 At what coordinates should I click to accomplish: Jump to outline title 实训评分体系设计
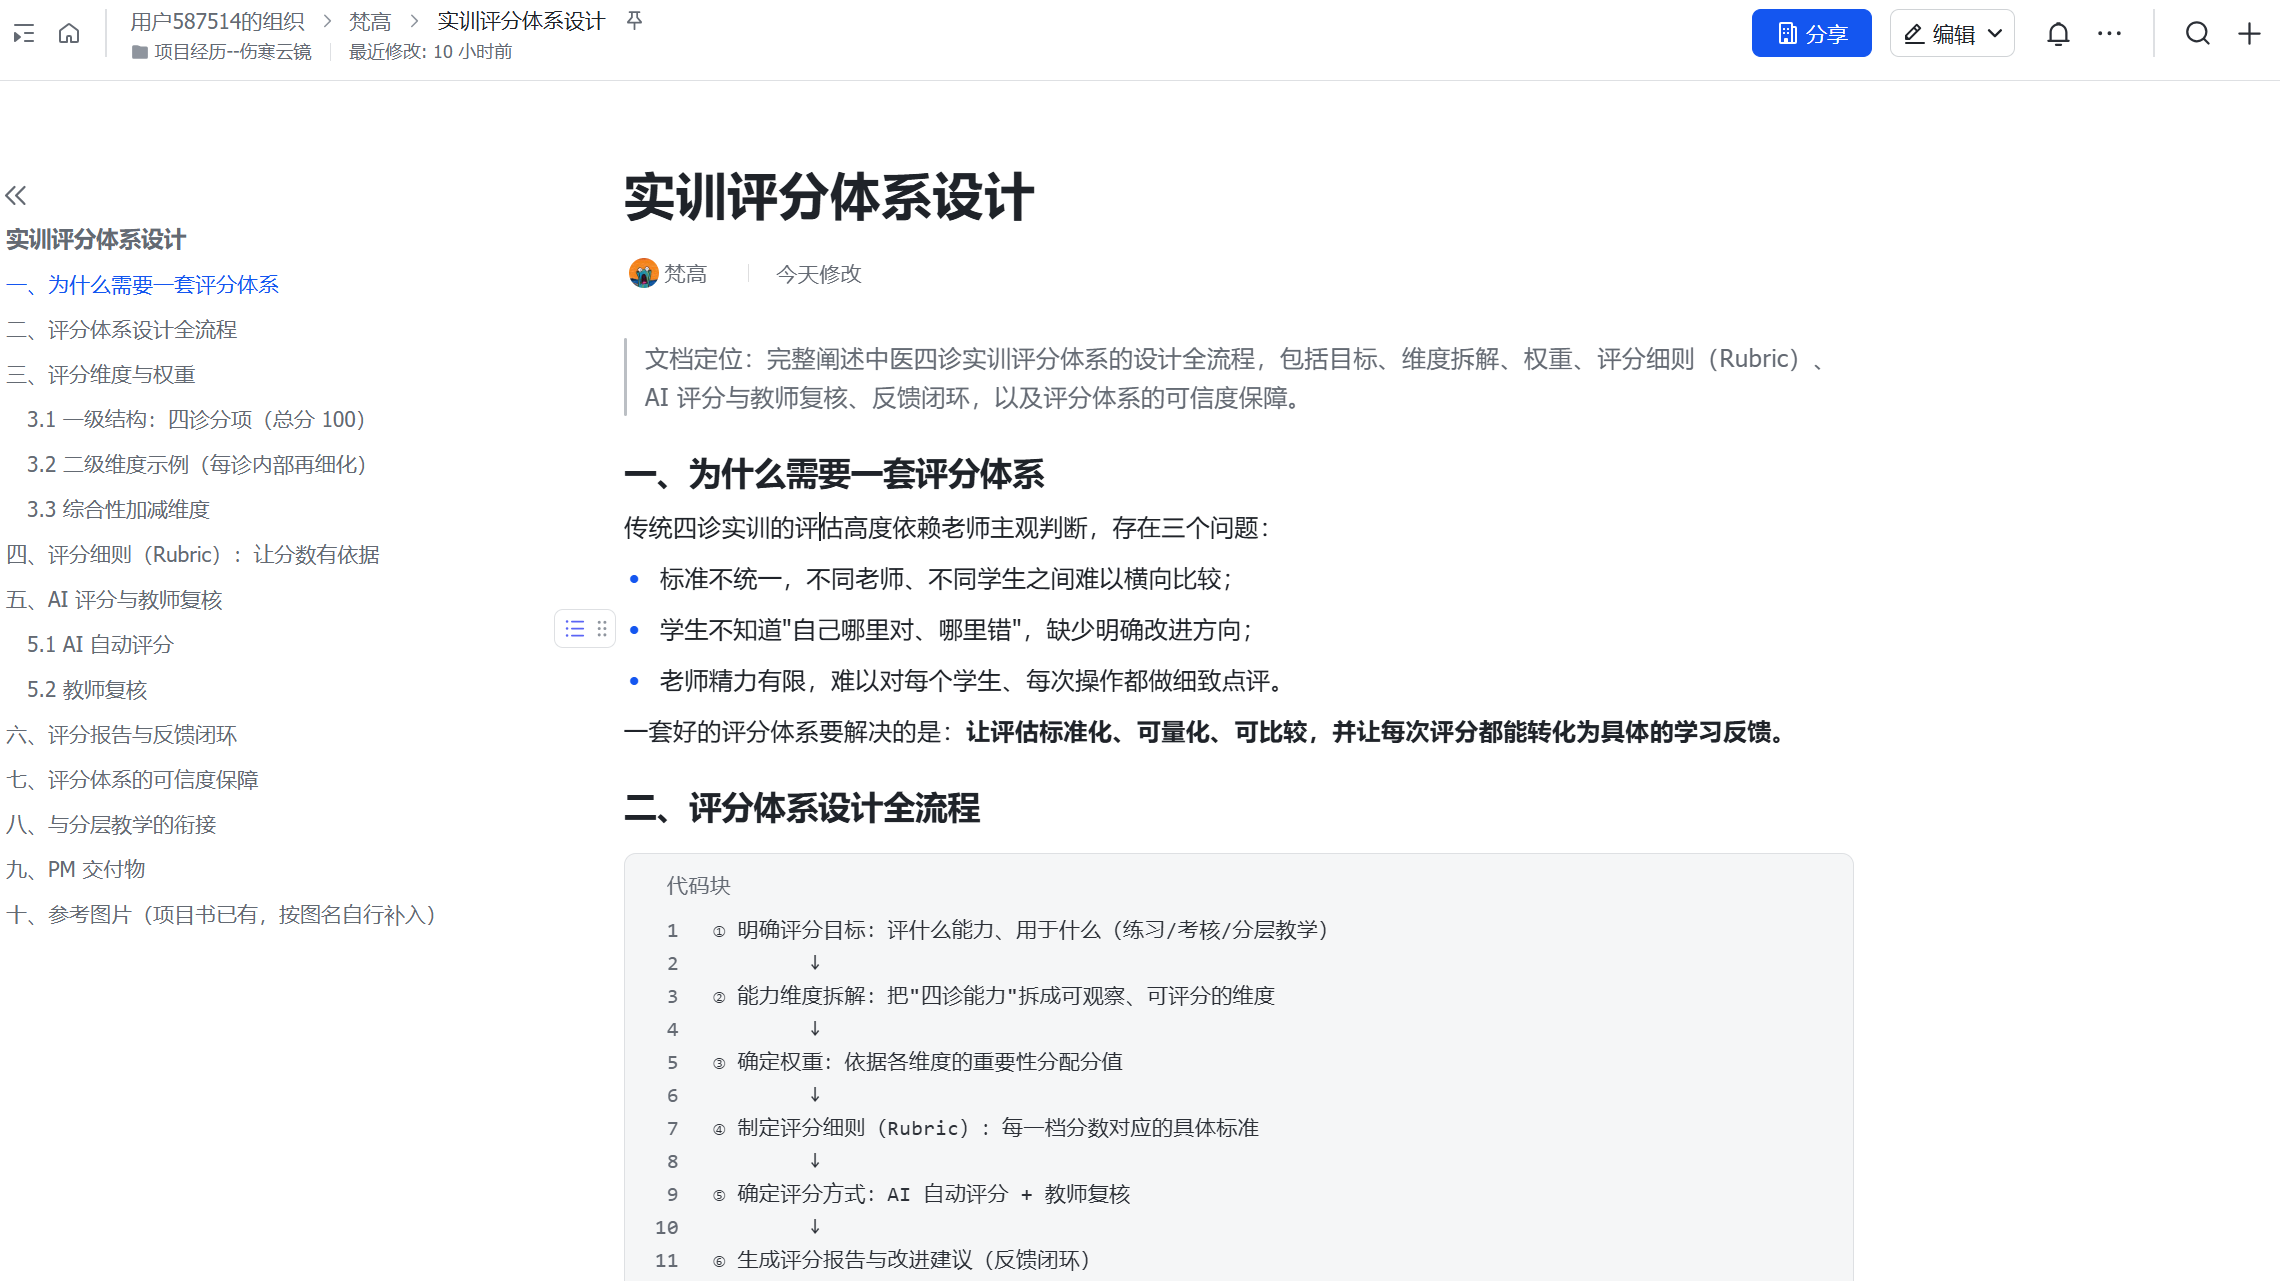click(x=96, y=240)
